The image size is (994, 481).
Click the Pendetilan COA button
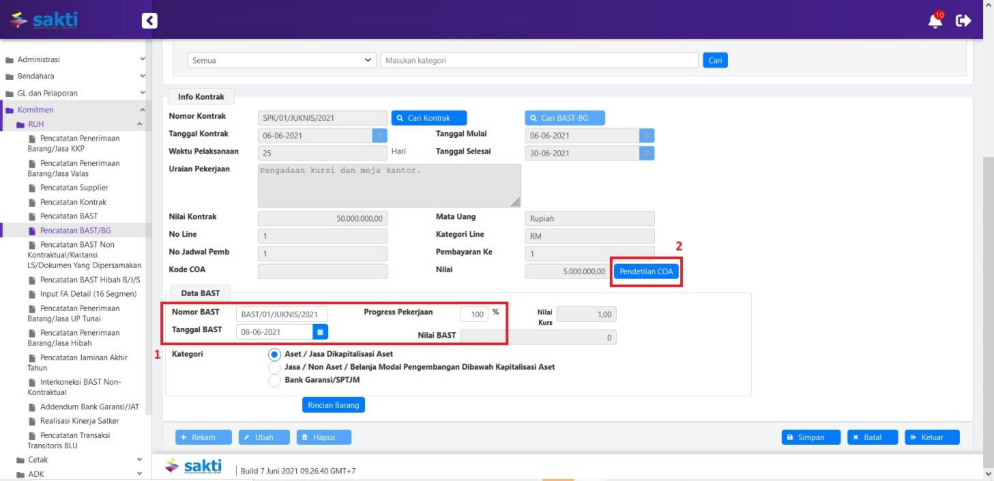[646, 271]
